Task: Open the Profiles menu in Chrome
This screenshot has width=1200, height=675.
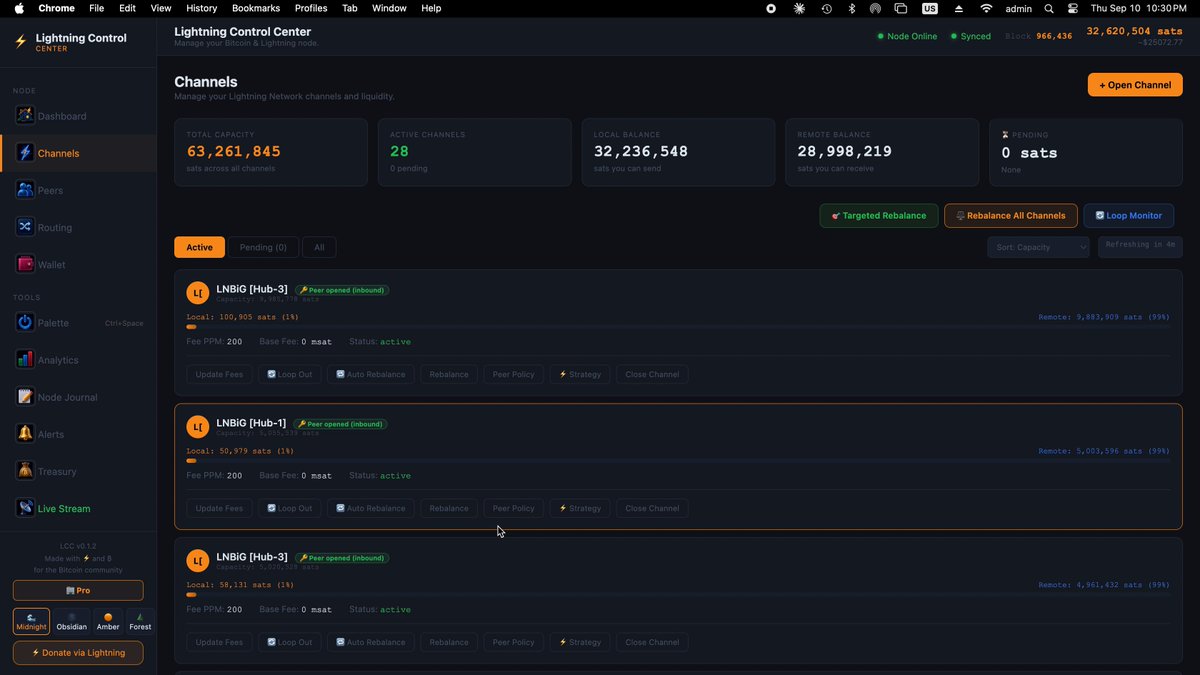Action: pyautogui.click(x=311, y=8)
